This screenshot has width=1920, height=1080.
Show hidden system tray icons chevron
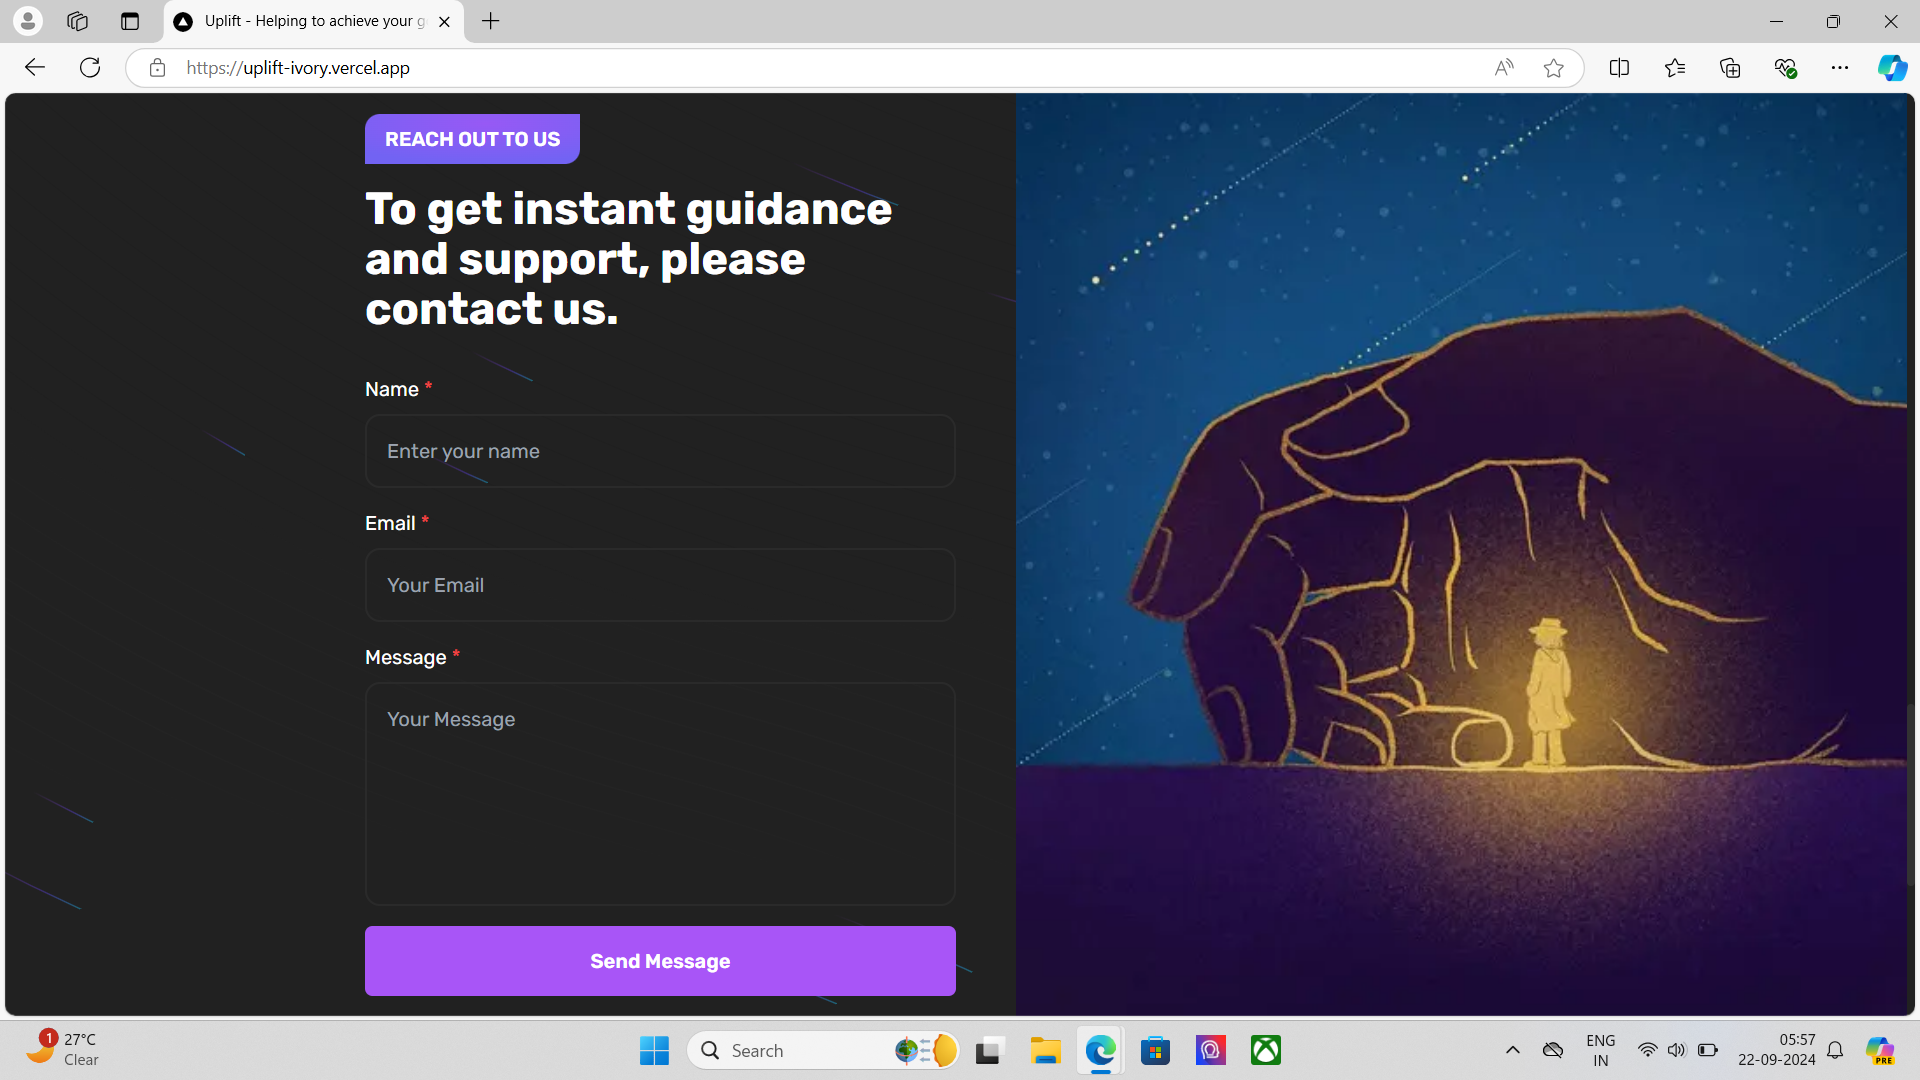click(x=1512, y=1050)
